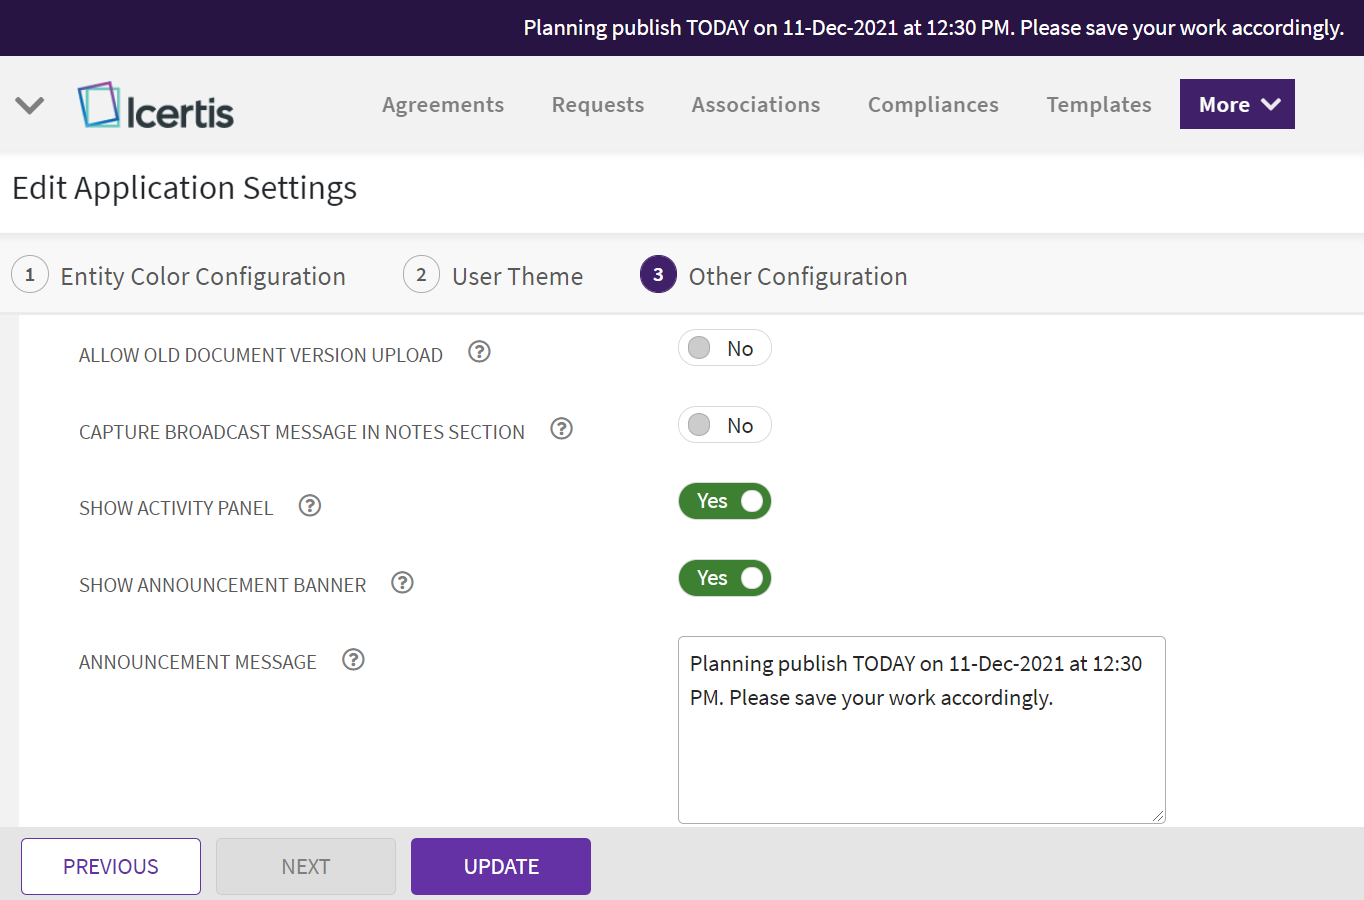
Task: Turn on Capture Broadcast Message toggle
Action: coord(724,425)
